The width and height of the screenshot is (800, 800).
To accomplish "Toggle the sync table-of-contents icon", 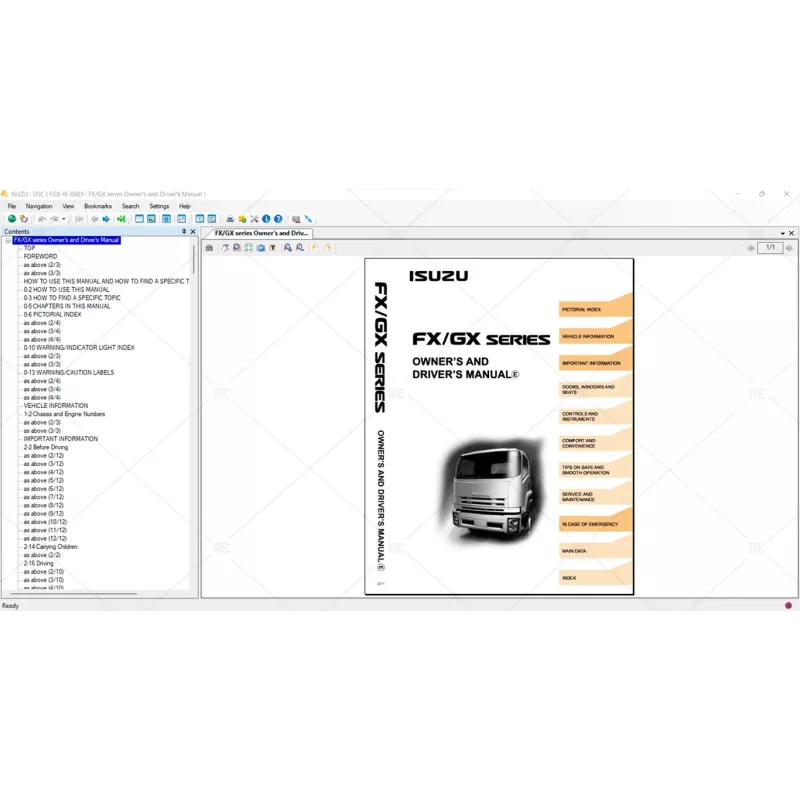I will click(x=122, y=220).
